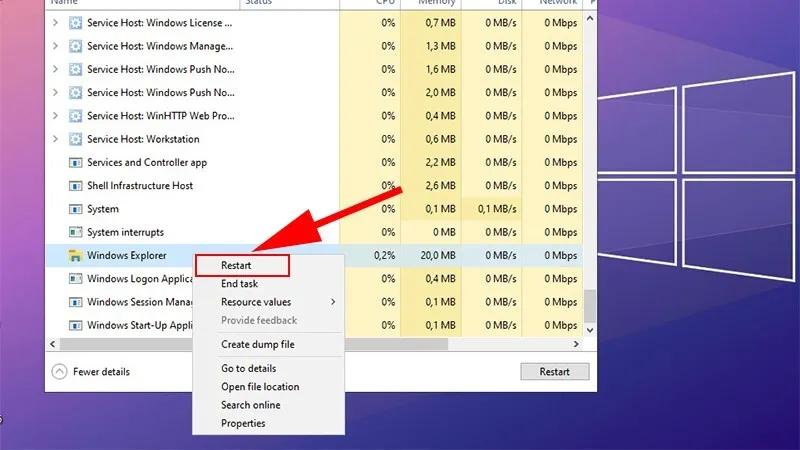Expand Service Host: Windows License row

(x=55, y=23)
